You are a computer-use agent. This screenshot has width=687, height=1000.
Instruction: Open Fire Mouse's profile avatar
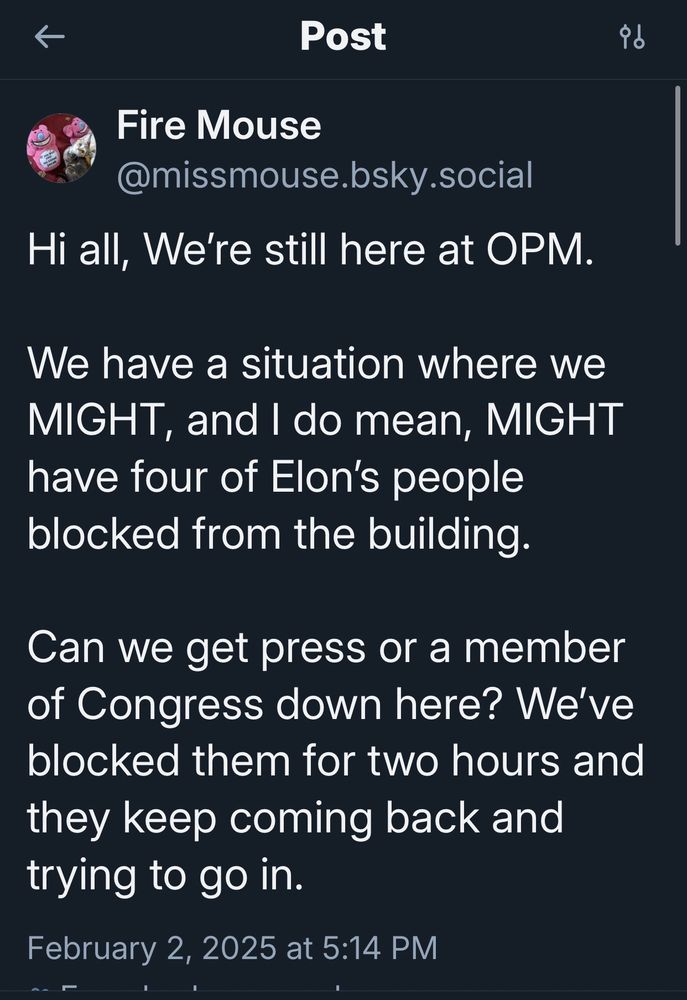pos(61,148)
